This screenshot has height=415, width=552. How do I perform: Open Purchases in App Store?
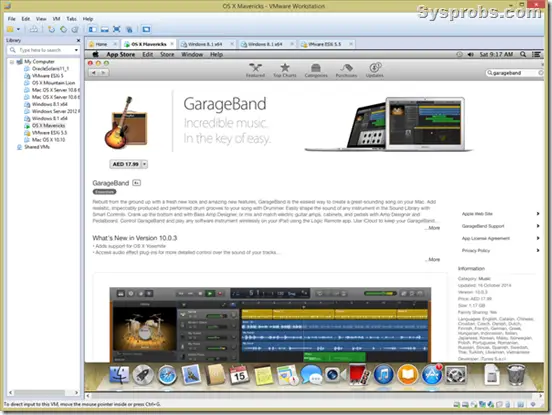click(346, 70)
